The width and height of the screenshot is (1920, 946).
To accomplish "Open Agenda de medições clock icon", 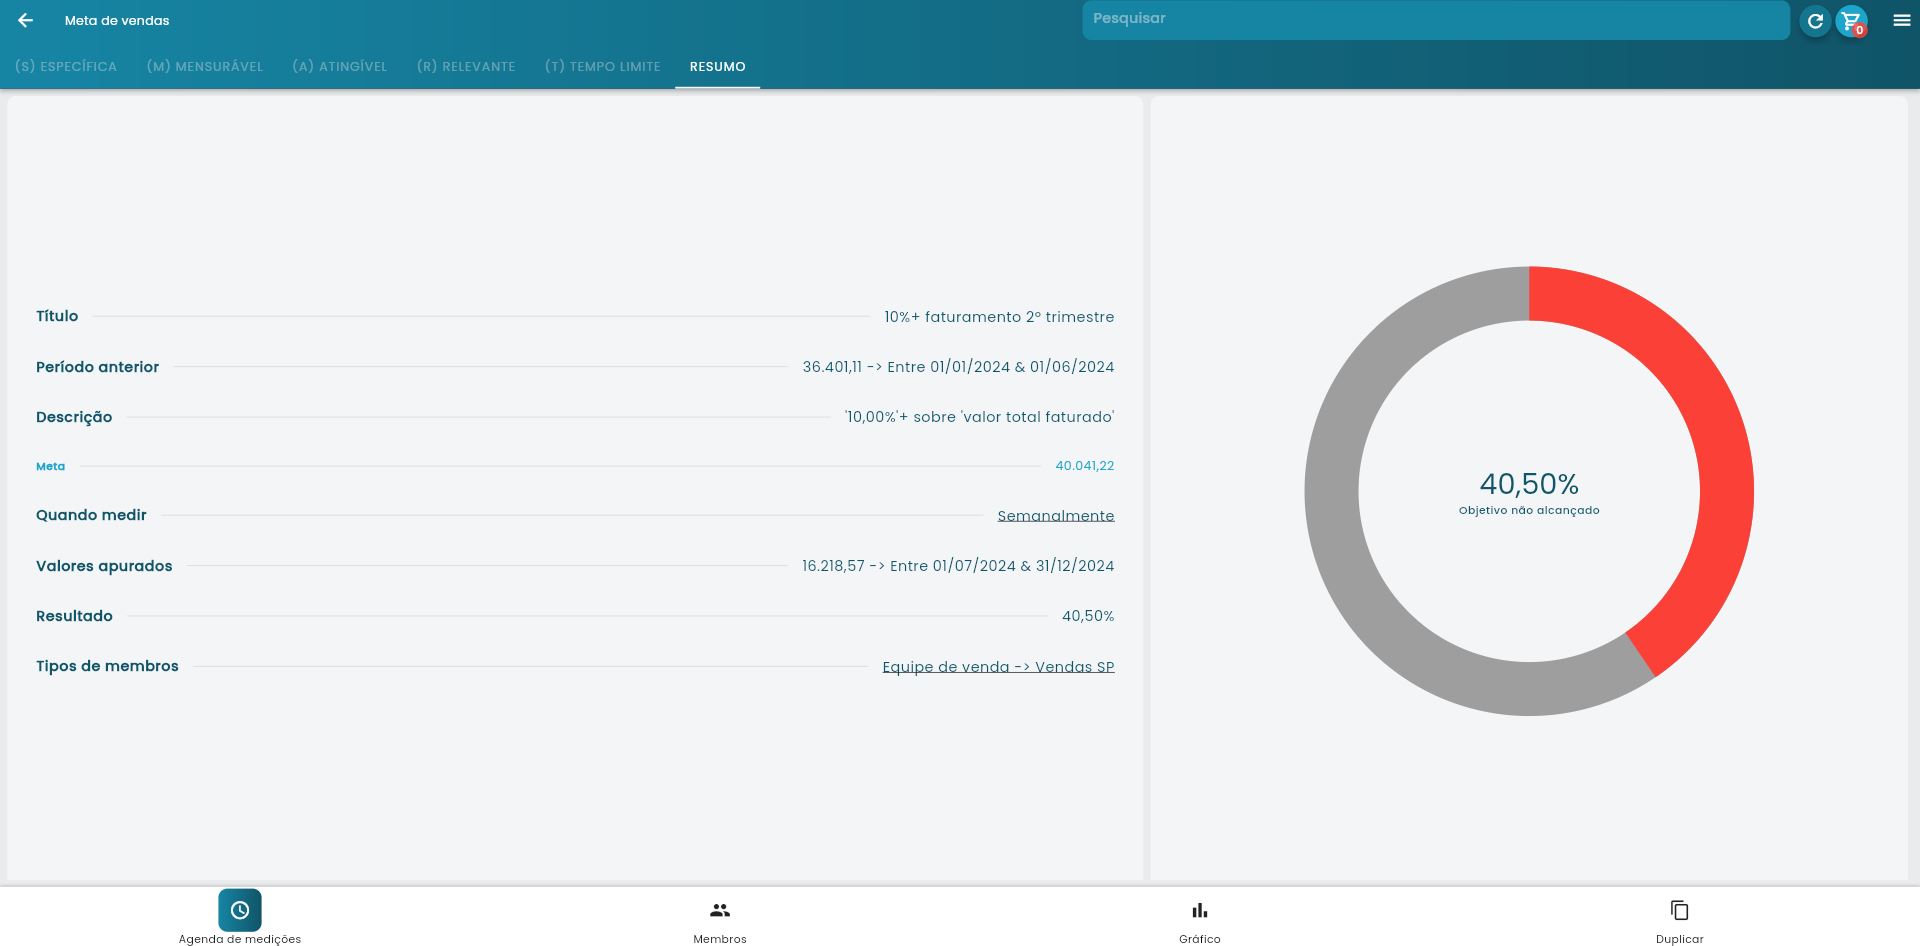I will click(240, 910).
